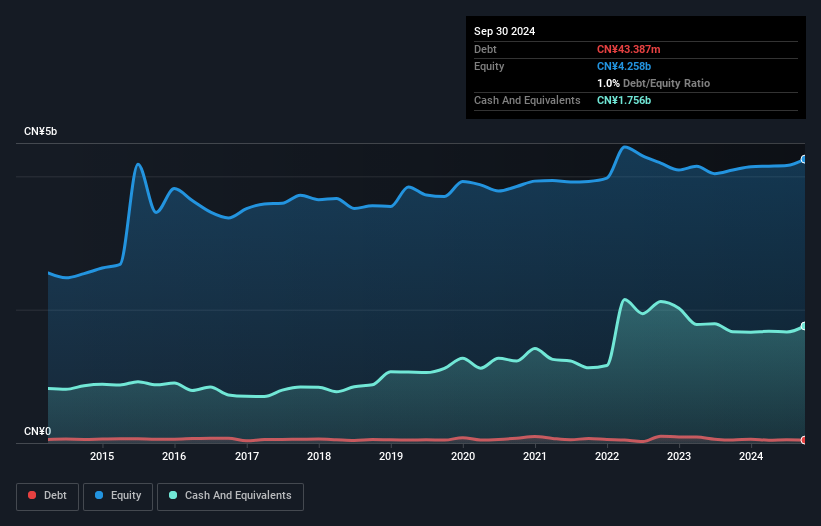Click the 2016 x-axis label
The height and width of the screenshot is (526, 821).
[x=174, y=456]
